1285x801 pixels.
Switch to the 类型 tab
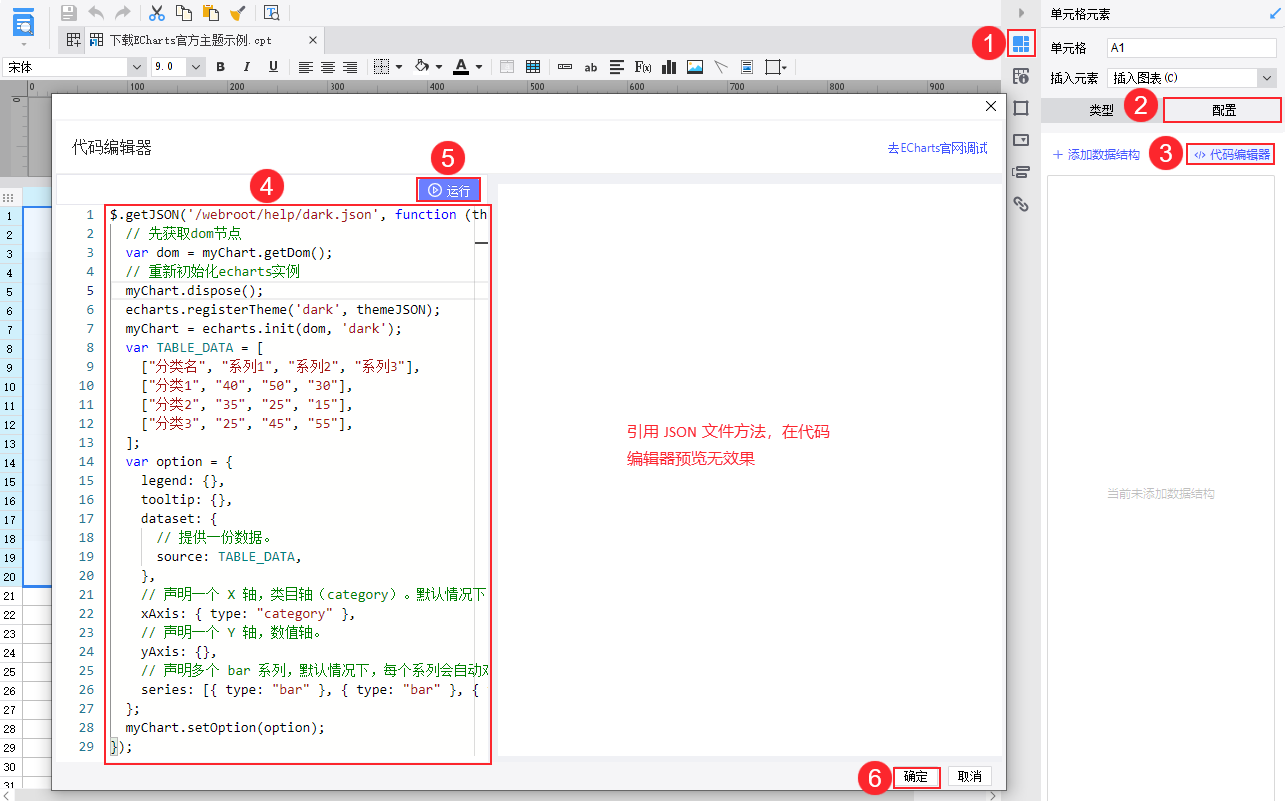pos(1101,110)
